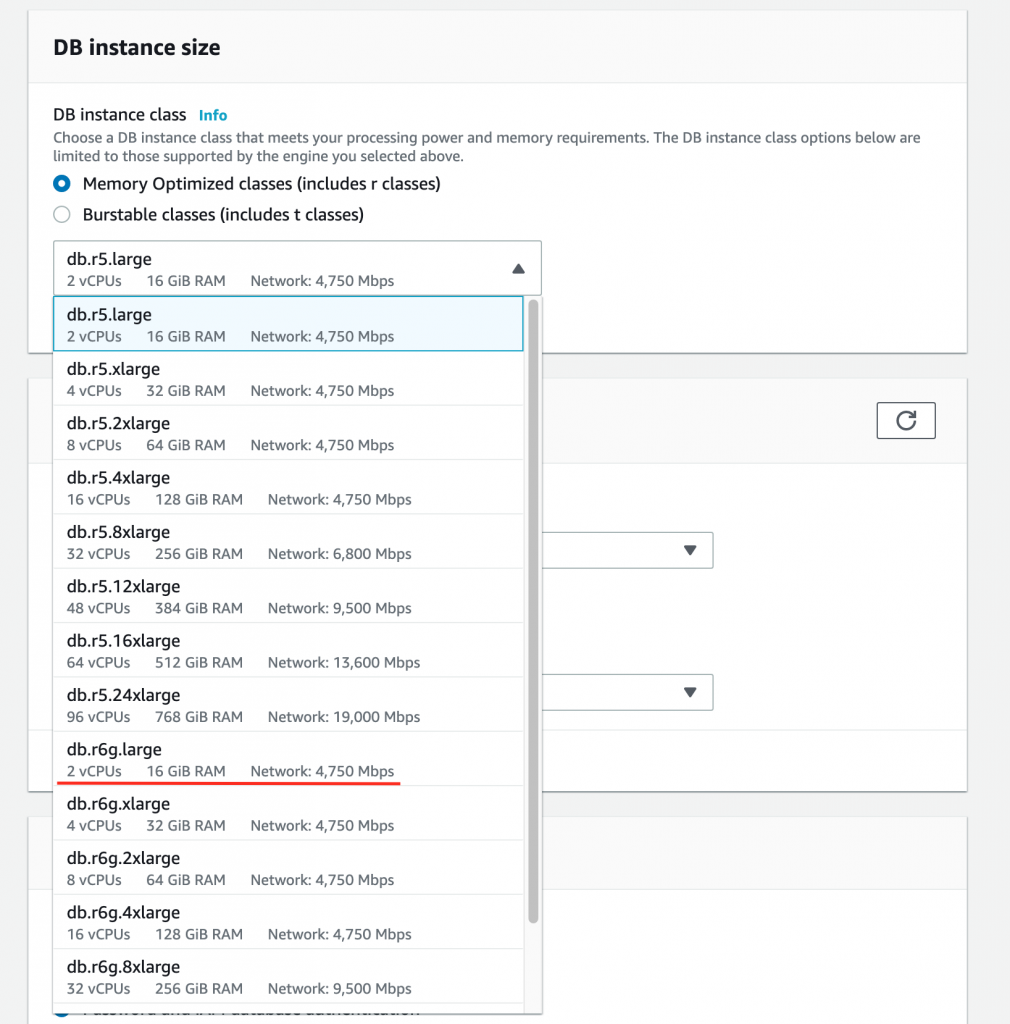Choose db.r5.xlarge from the list
The height and width of the screenshot is (1024, 1010).
pos(290,379)
